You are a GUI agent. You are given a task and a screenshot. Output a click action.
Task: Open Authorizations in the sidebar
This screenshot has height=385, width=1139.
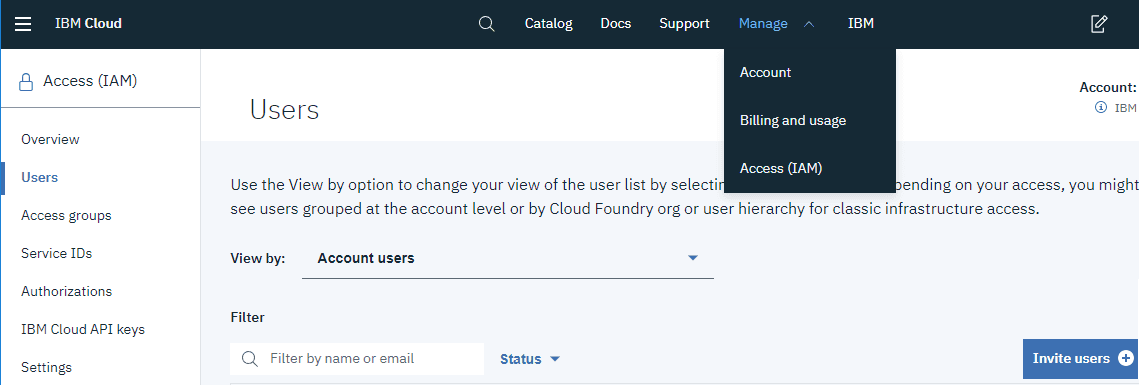(67, 291)
